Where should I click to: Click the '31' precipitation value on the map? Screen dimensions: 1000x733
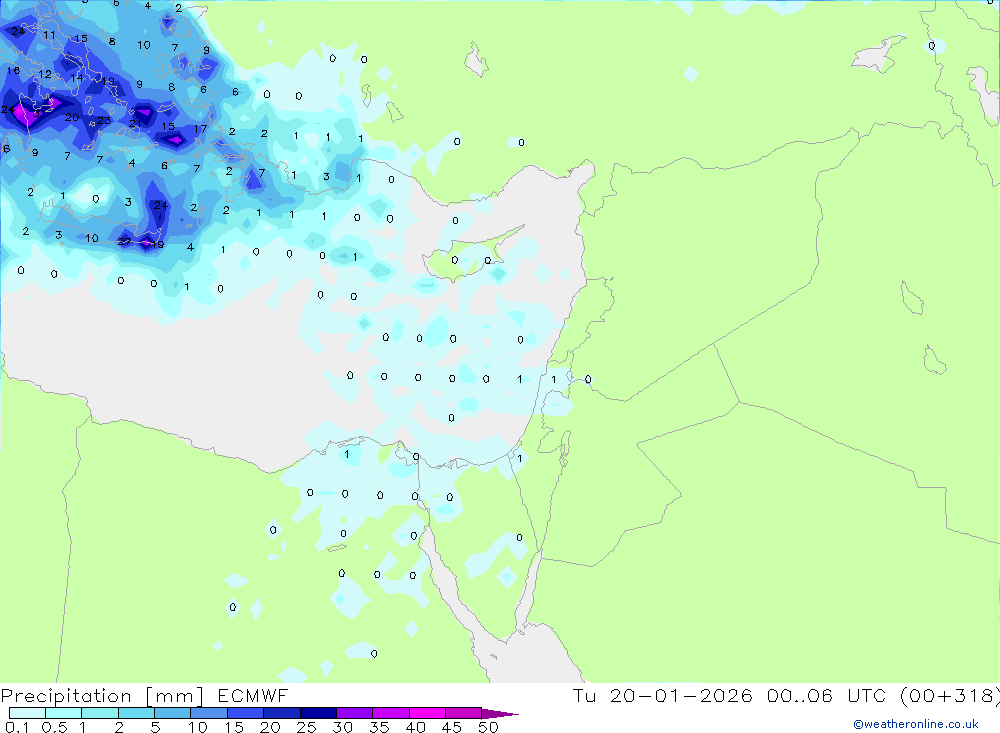pos(38,113)
